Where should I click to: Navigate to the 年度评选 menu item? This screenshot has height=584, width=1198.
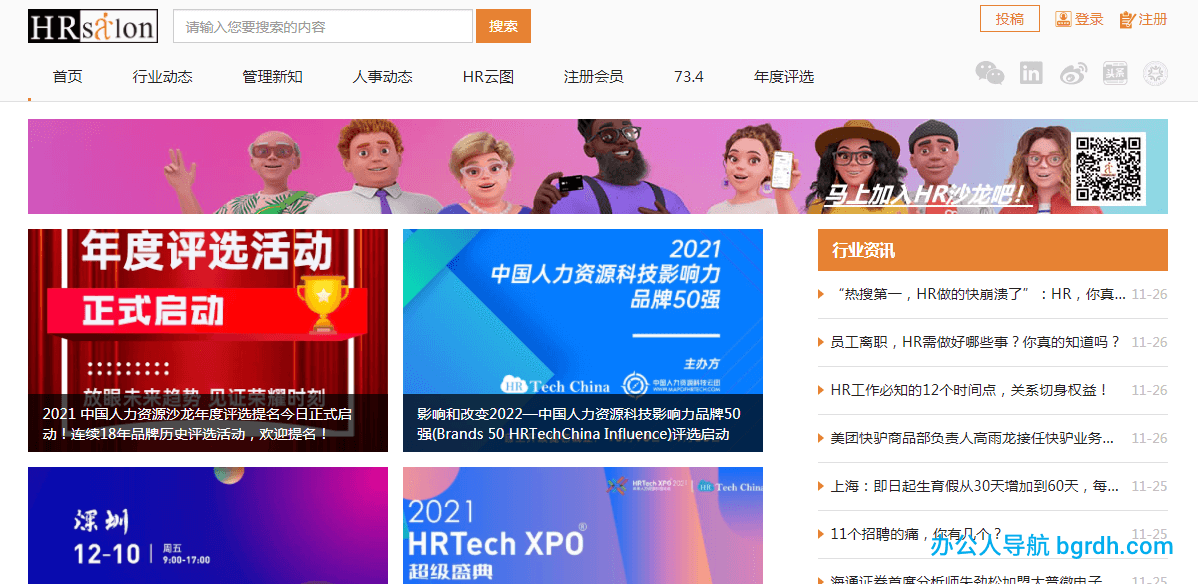(x=784, y=76)
